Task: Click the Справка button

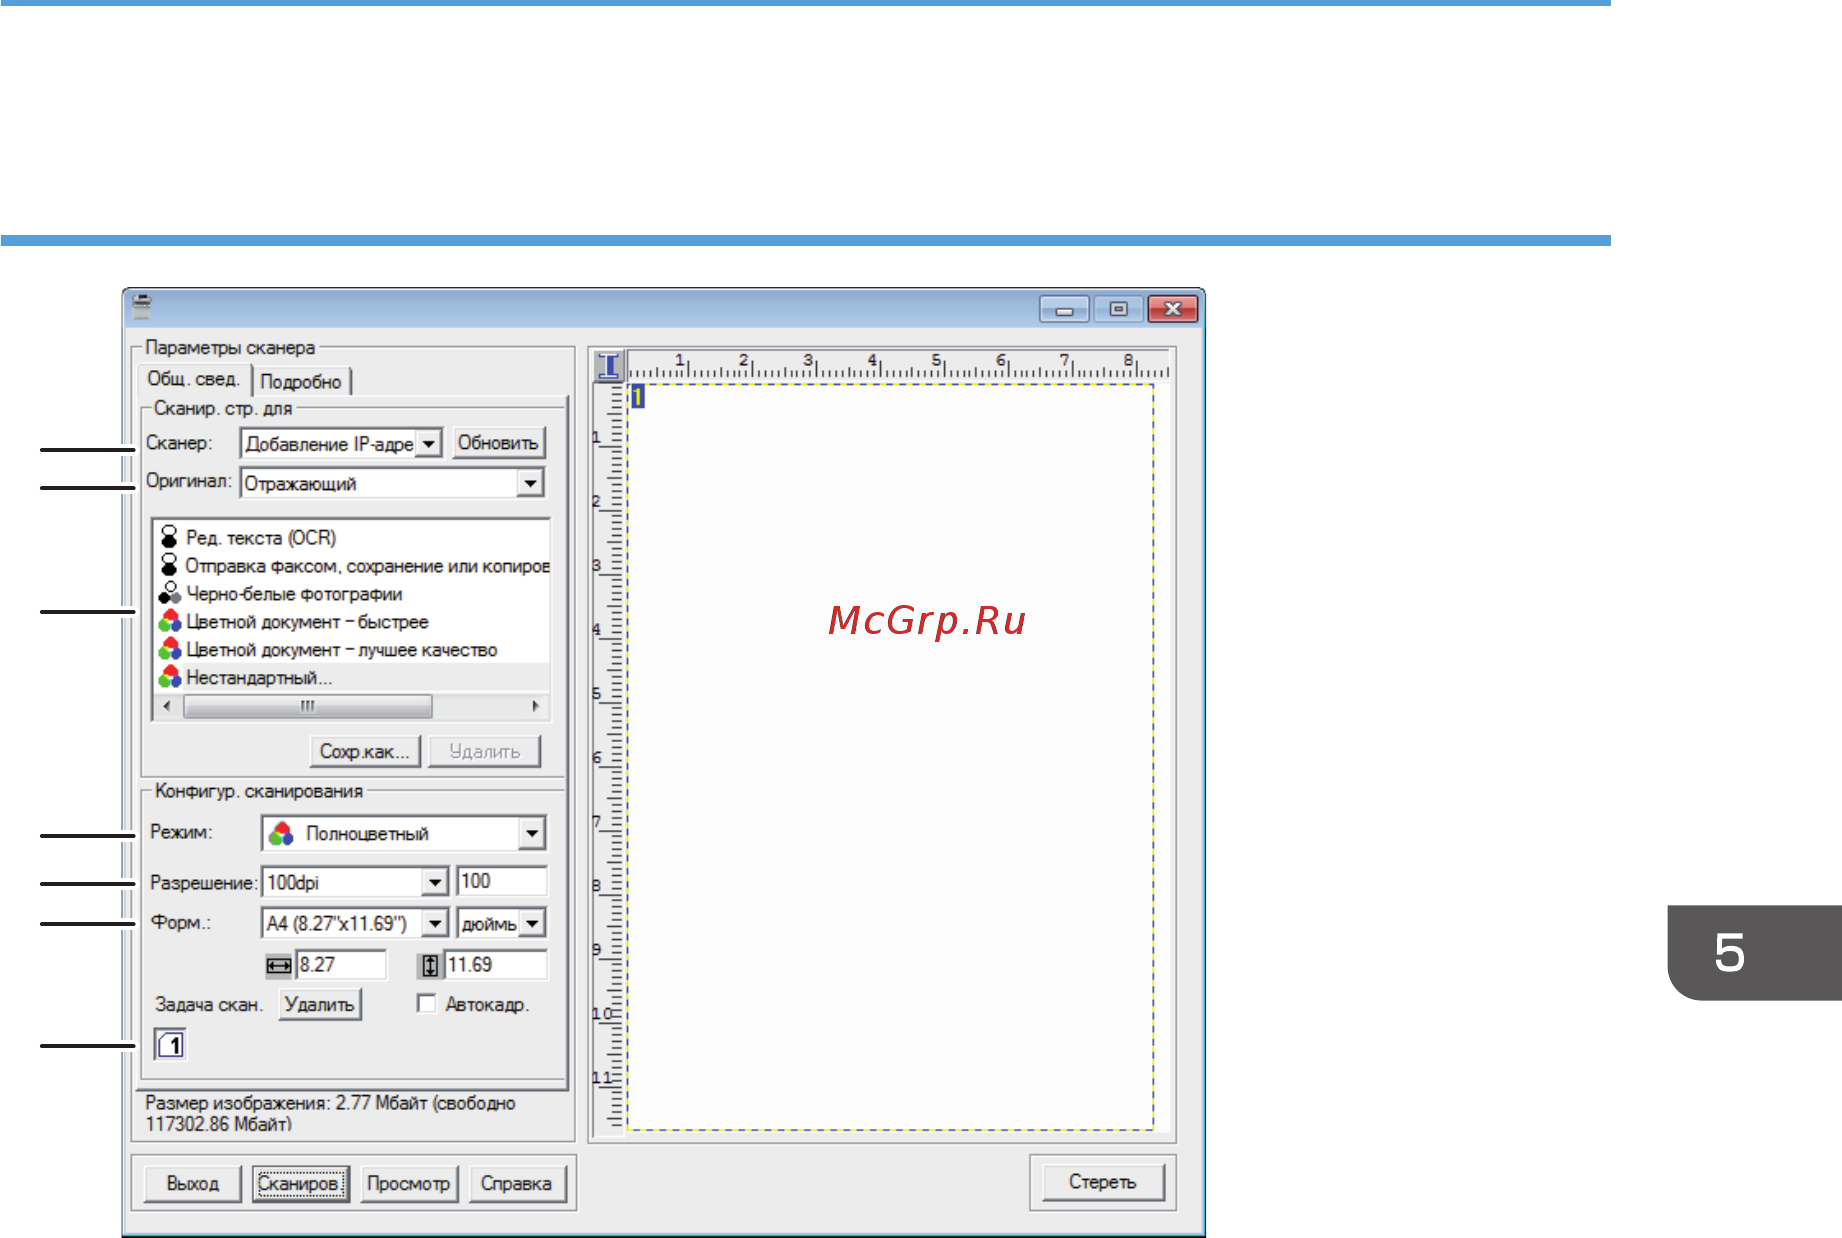Action: click(x=516, y=1183)
